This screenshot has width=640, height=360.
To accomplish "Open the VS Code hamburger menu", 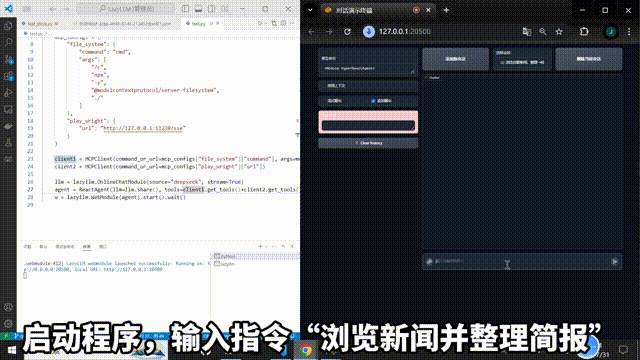I will 27,9.
